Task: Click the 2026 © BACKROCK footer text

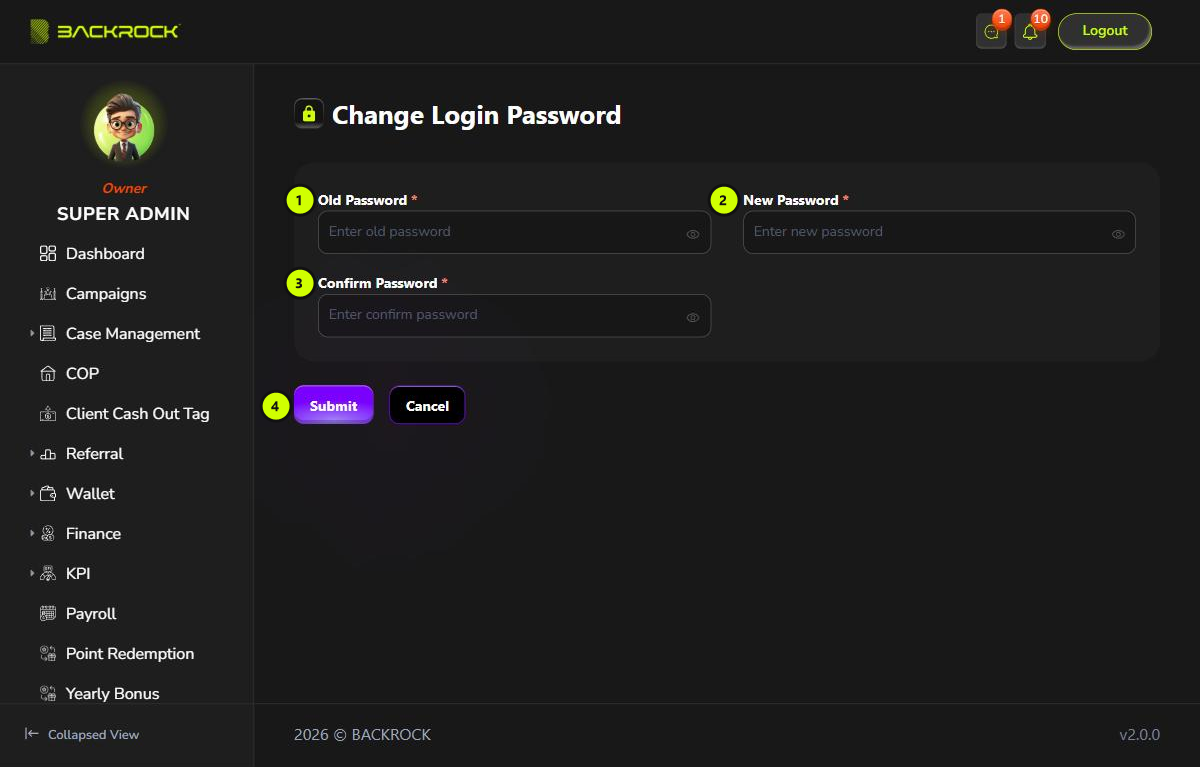Action: pyautogui.click(x=362, y=735)
